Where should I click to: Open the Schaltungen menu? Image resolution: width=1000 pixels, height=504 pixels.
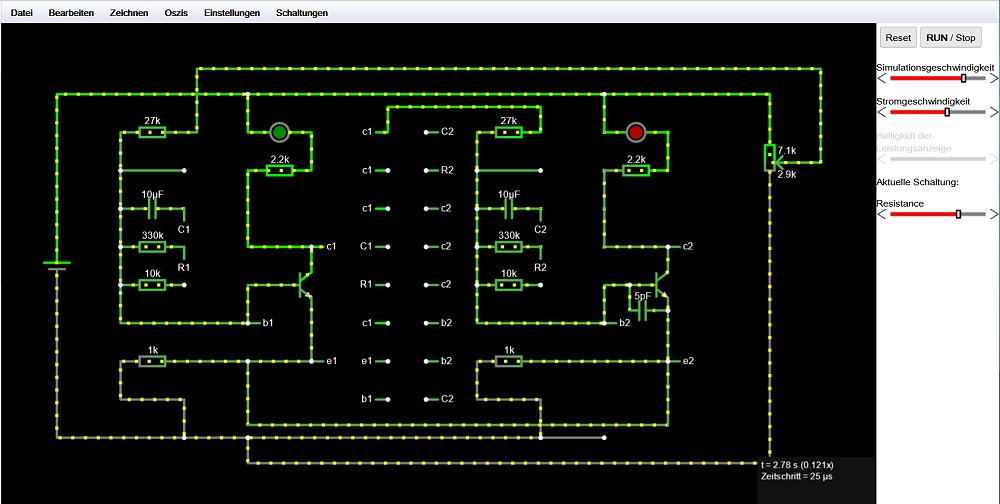[301, 13]
